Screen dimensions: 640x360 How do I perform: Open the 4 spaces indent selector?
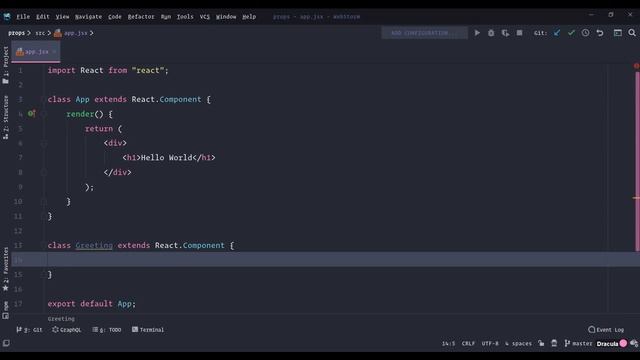[518, 344]
